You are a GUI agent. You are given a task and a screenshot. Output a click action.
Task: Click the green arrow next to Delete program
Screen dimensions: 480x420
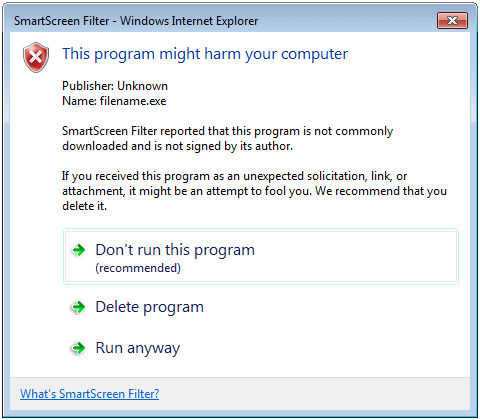[x=79, y=307]
